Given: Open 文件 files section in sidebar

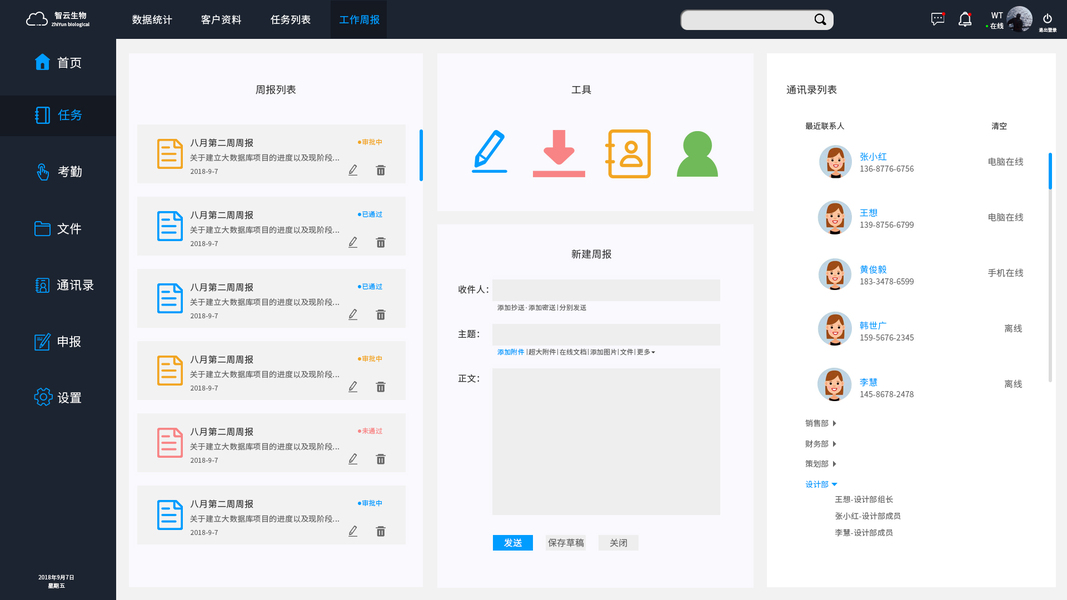Looking at the screenshot, I should [58, 229].
